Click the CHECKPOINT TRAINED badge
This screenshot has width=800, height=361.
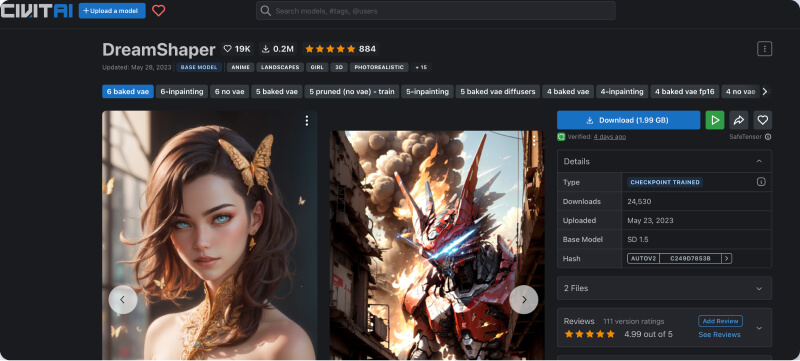click(665, 182)
